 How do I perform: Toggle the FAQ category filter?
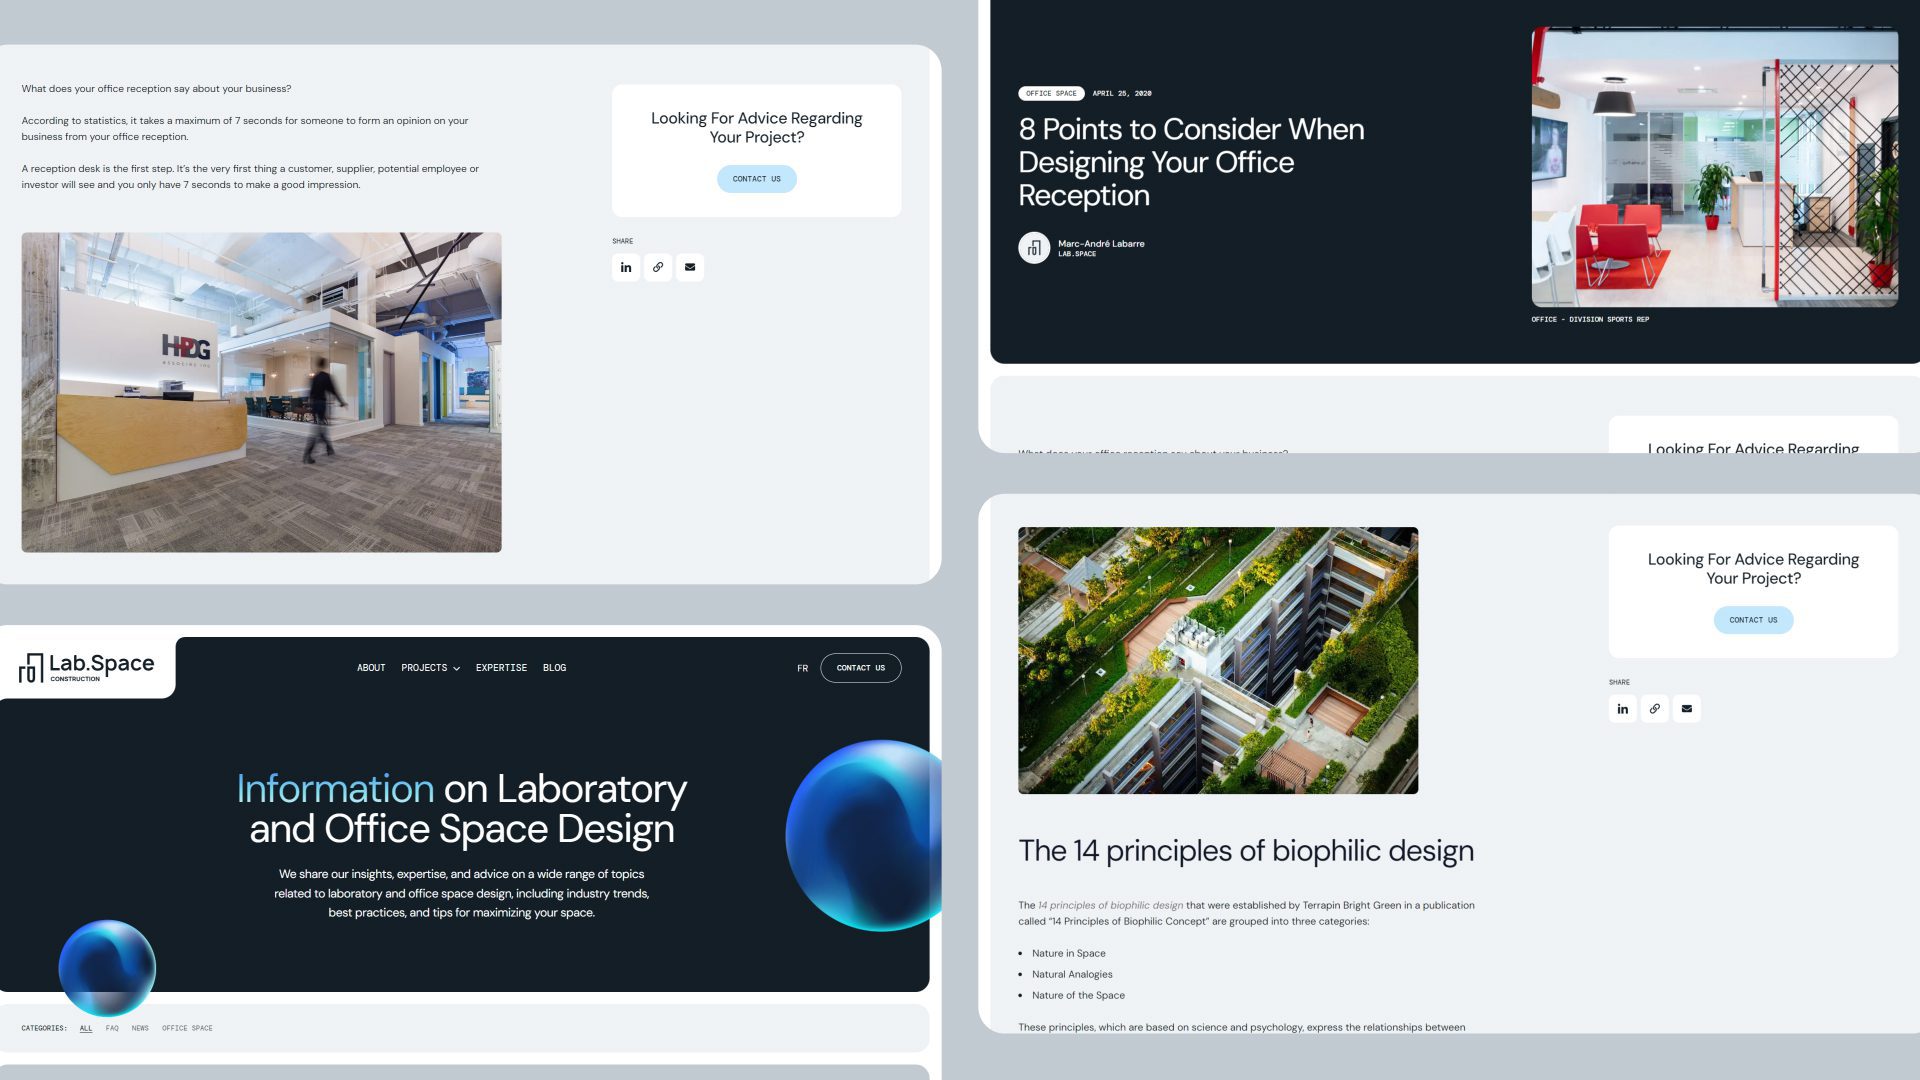pyautogui.click(x=112, y=1027)
